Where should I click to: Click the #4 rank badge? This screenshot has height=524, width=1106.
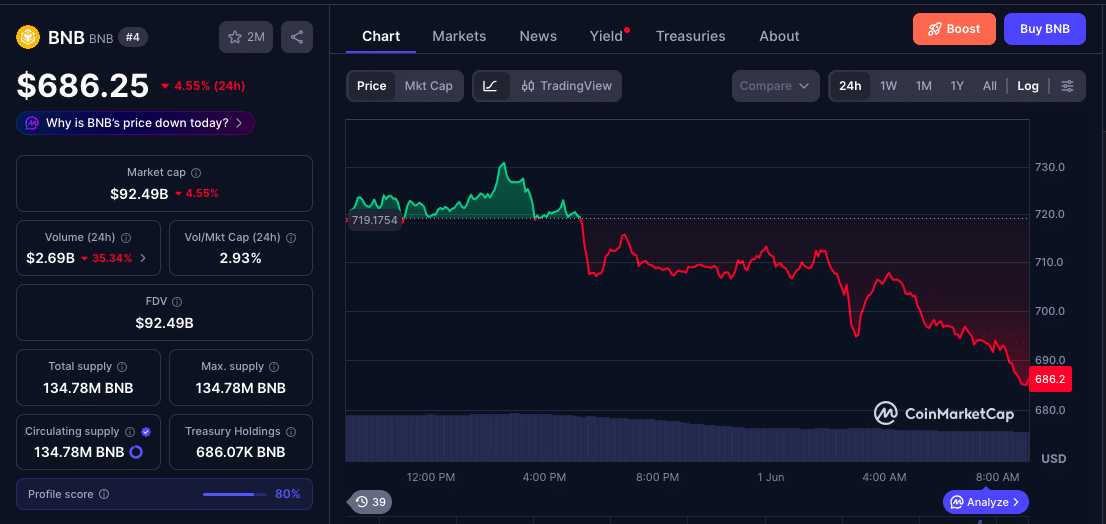coord(133,37)
